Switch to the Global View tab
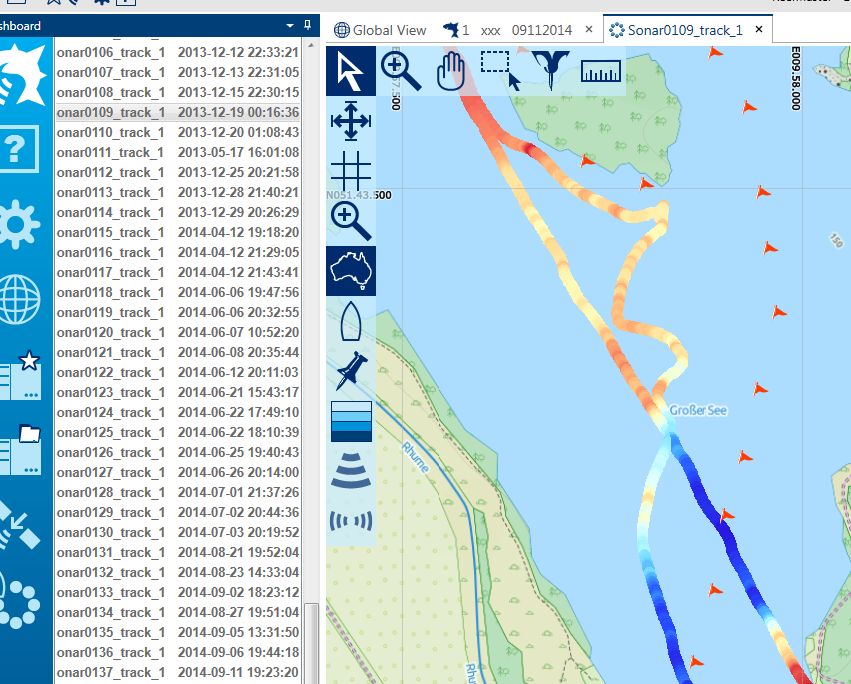Screen dimensions: 851x684 [x=380, y=30]
